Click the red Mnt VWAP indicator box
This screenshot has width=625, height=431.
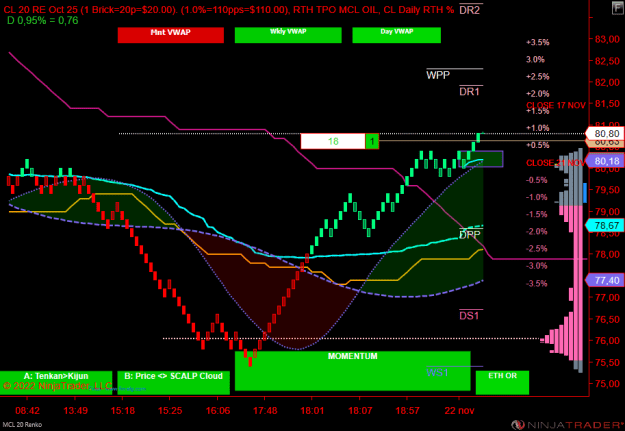[x=171, y=35]
